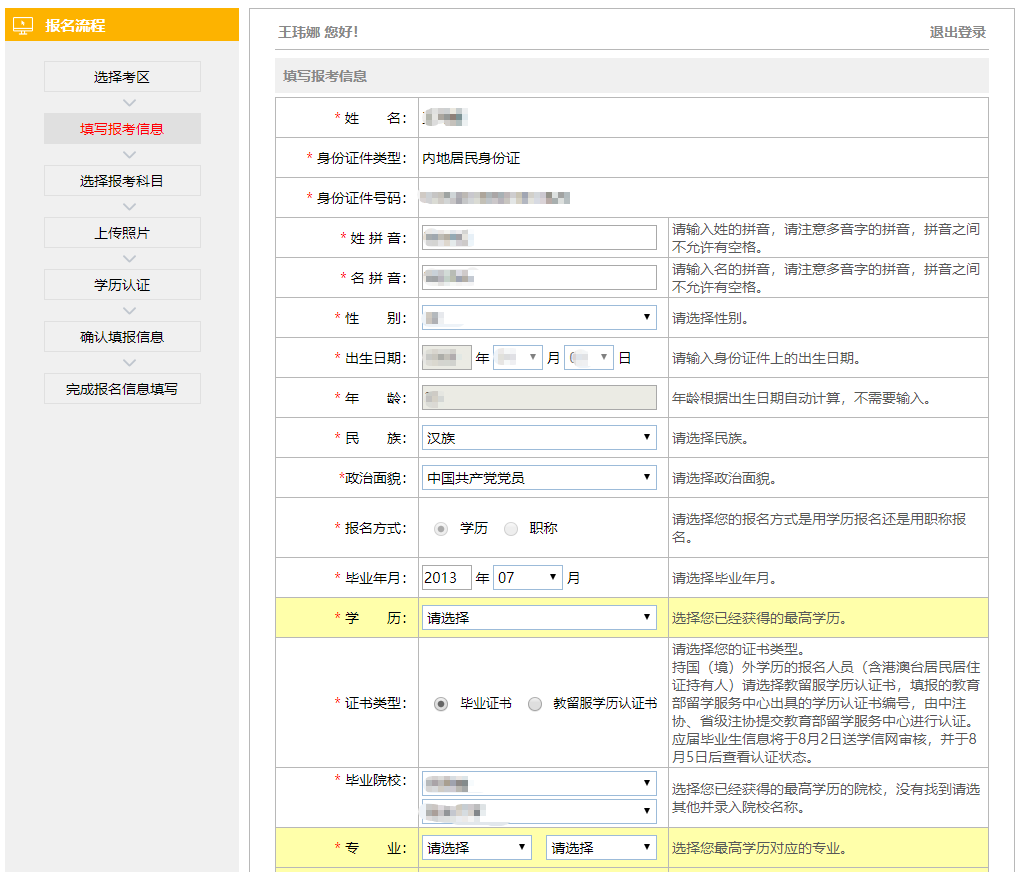The width and height of the screenshot is (1020, 872).
Task: Expand the 民族 dropdown showing 汉族
Action: 538,437
